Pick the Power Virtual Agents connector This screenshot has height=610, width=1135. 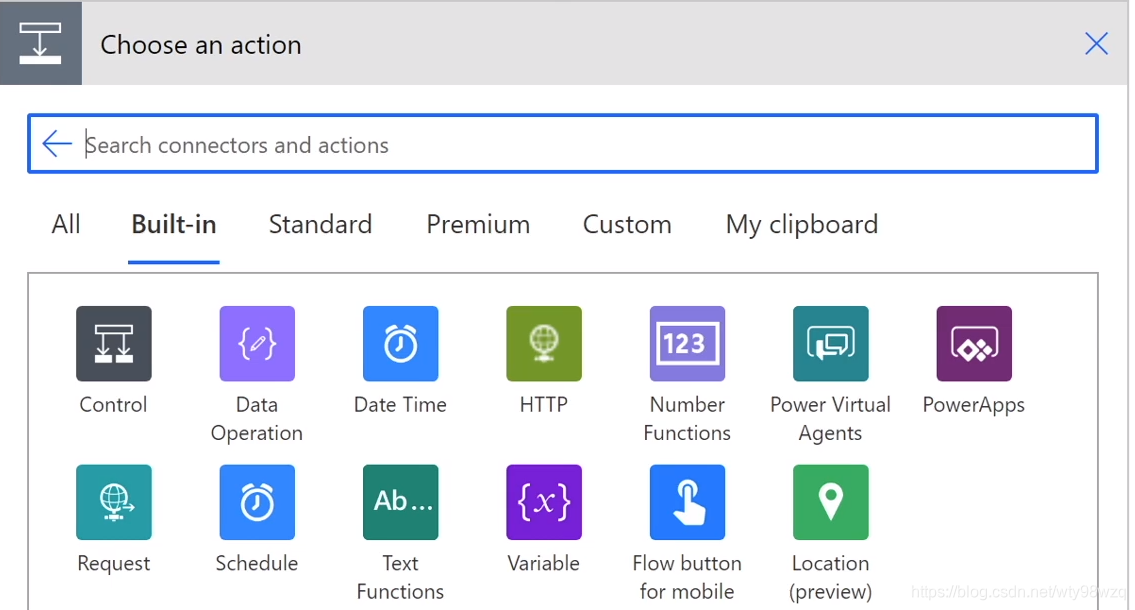(x=830, y=344)
